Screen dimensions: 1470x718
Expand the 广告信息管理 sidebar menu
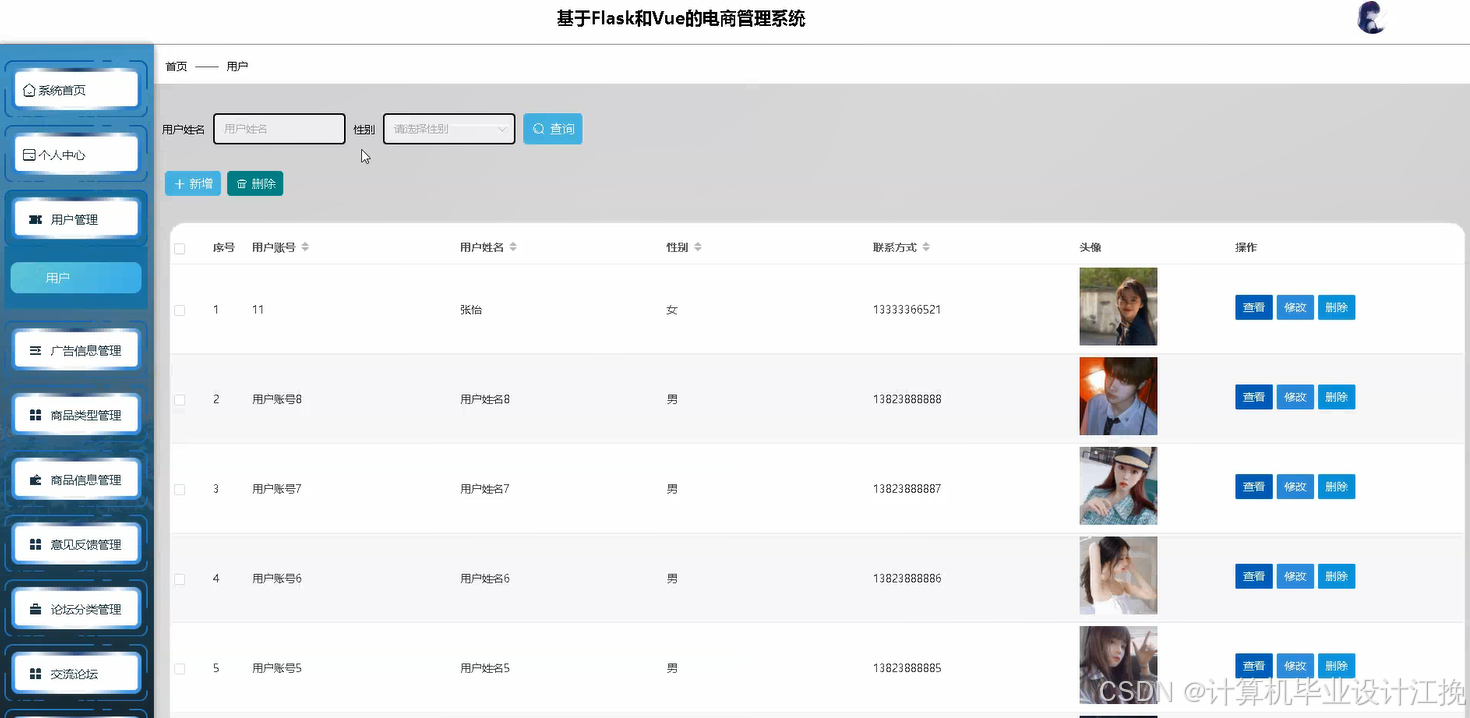coord(76,350)
